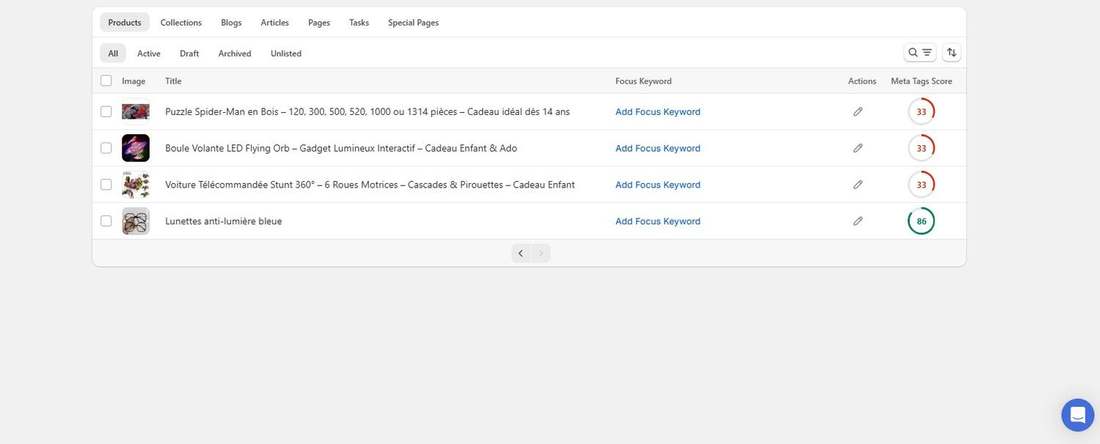Add Focus Keyword for Boule Volante LED
The height and width of the screenshot is (444, 1100).
(658, 148)
